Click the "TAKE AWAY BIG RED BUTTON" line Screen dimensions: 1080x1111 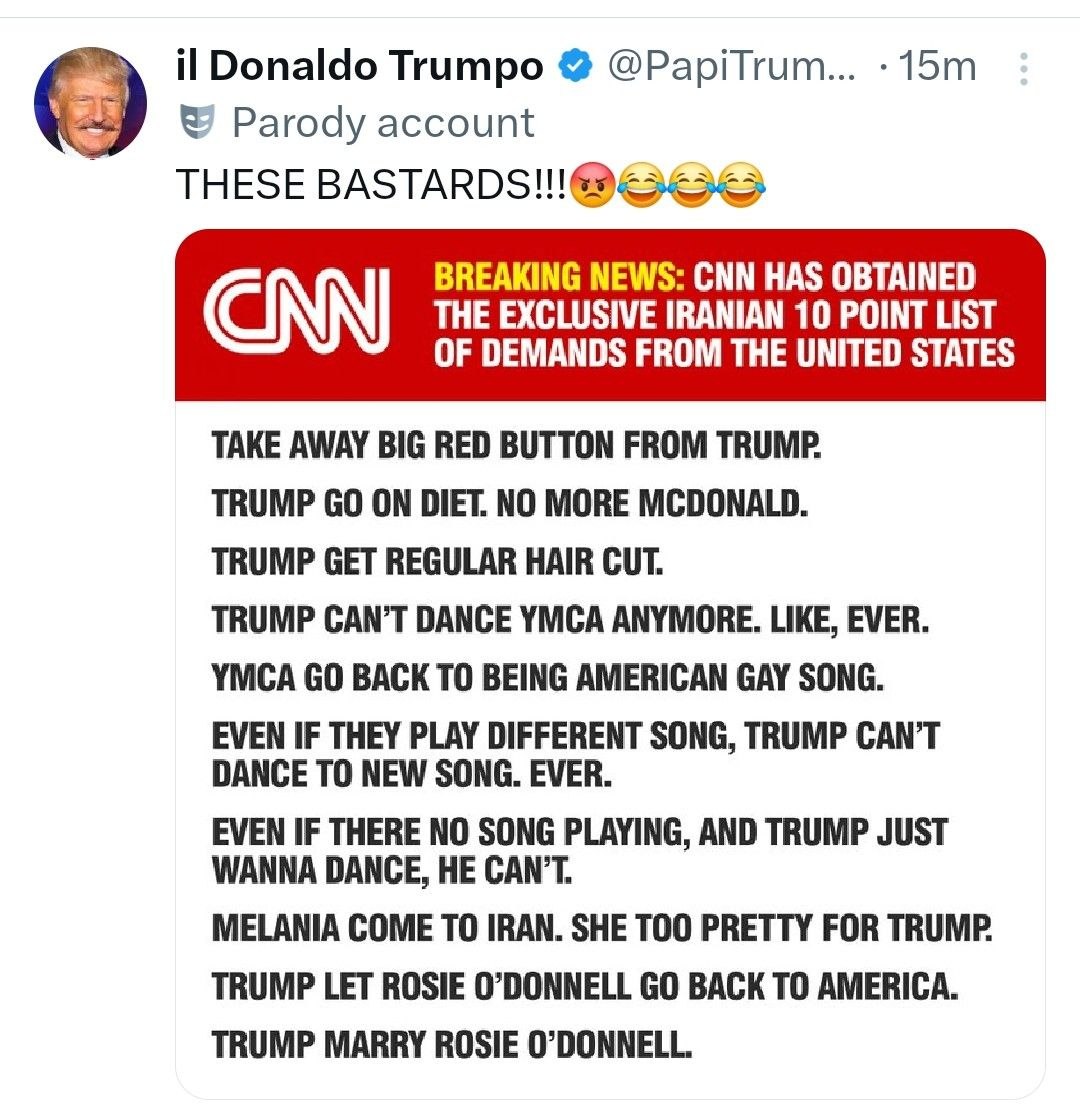tap(517, 446)
